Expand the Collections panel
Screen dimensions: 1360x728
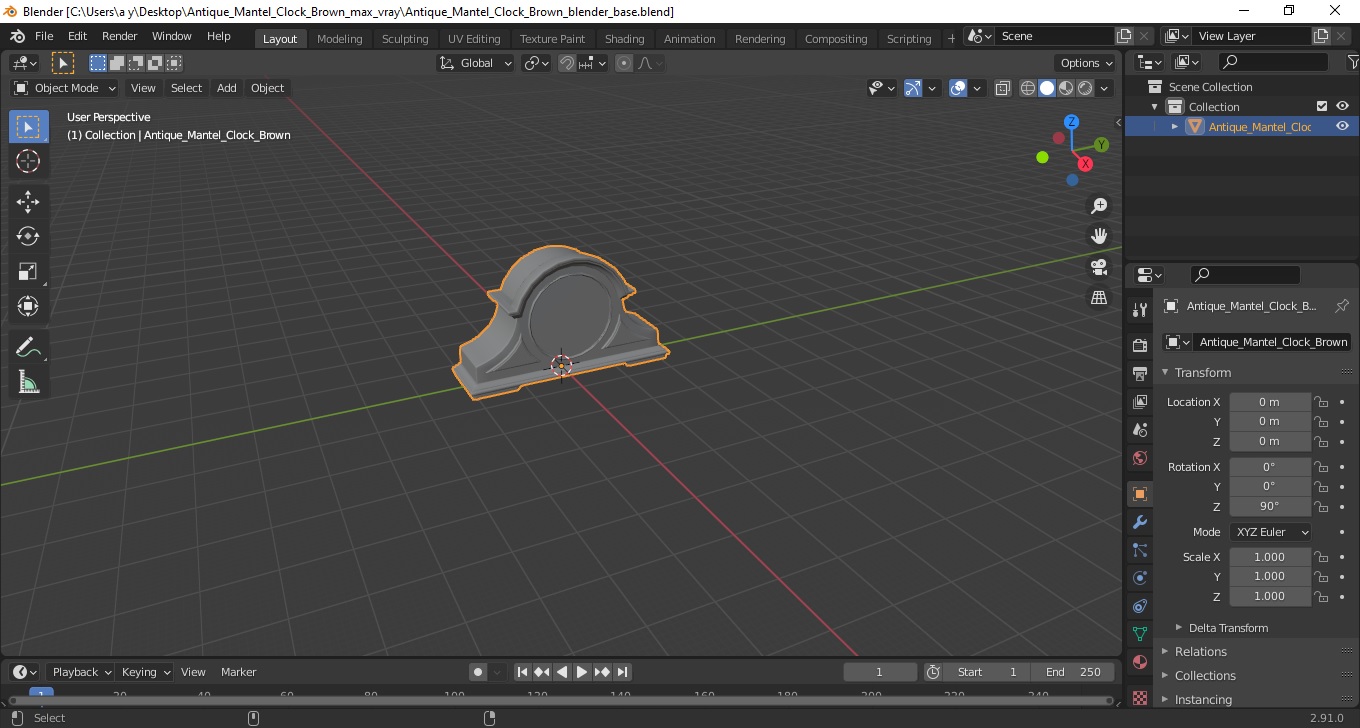(1204, 675)
